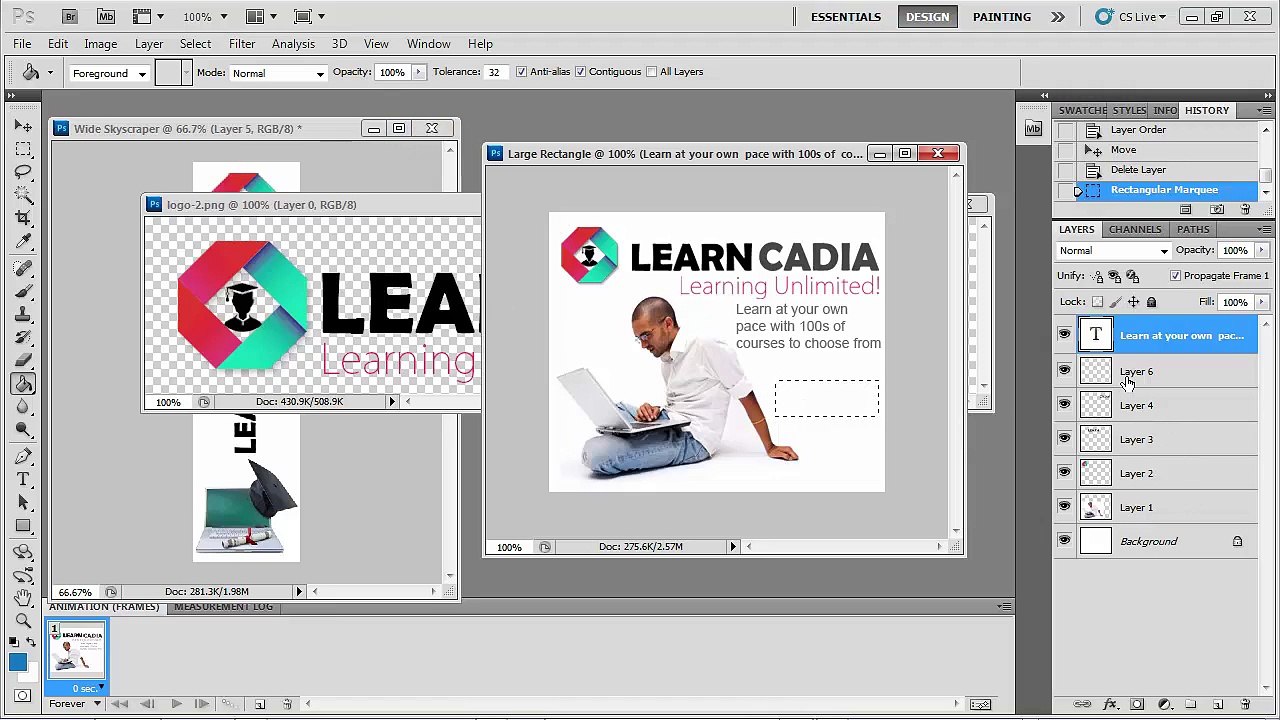Select the Path Selection tool
The height and width of the screenshot is (720, 1280).
(x=23, y=503)
